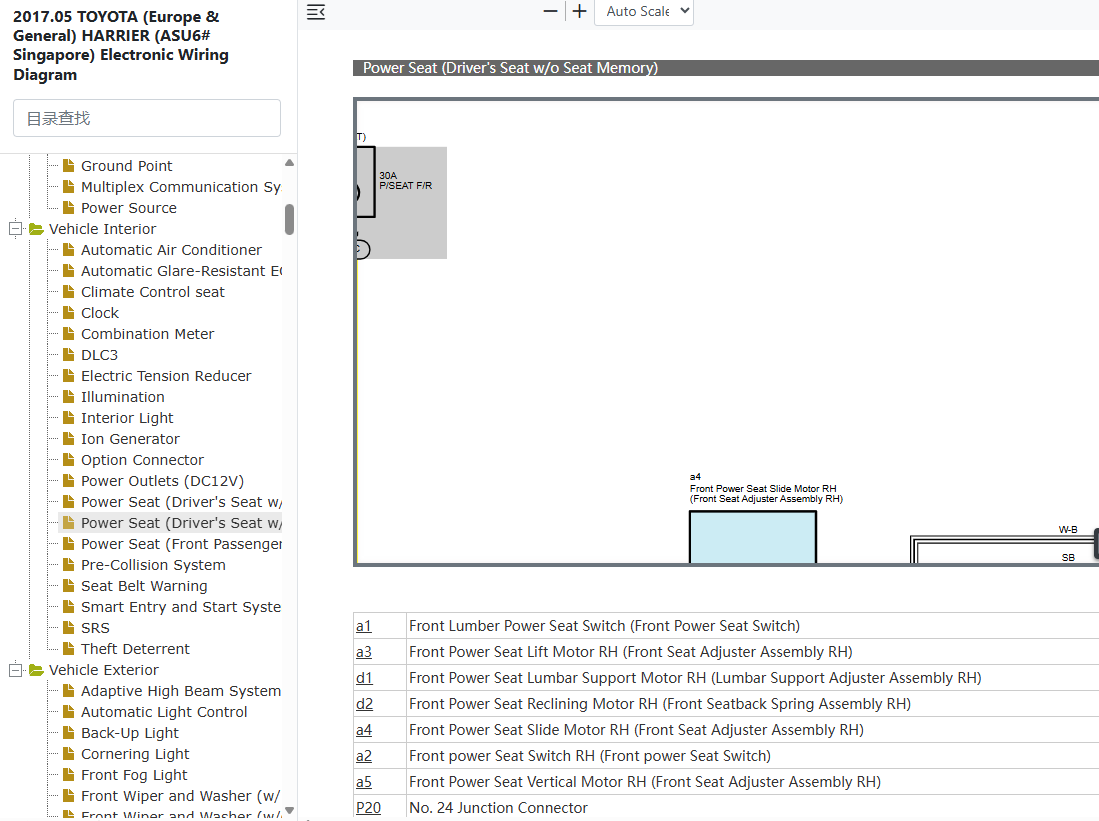The width and height of the screenshot is (1099, 821).
Task: Open Climate Control seat diagram
Action: point(153,292)
